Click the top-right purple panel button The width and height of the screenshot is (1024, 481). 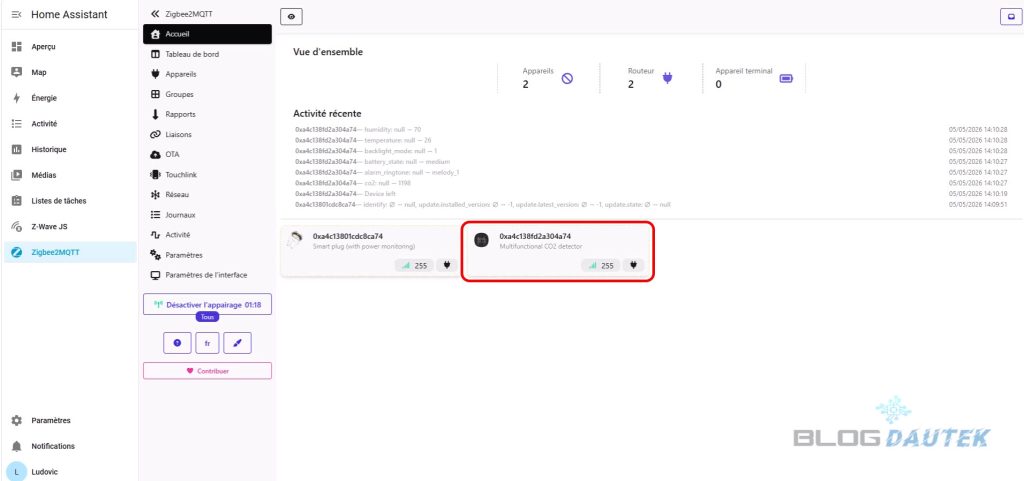point(1011,17)
